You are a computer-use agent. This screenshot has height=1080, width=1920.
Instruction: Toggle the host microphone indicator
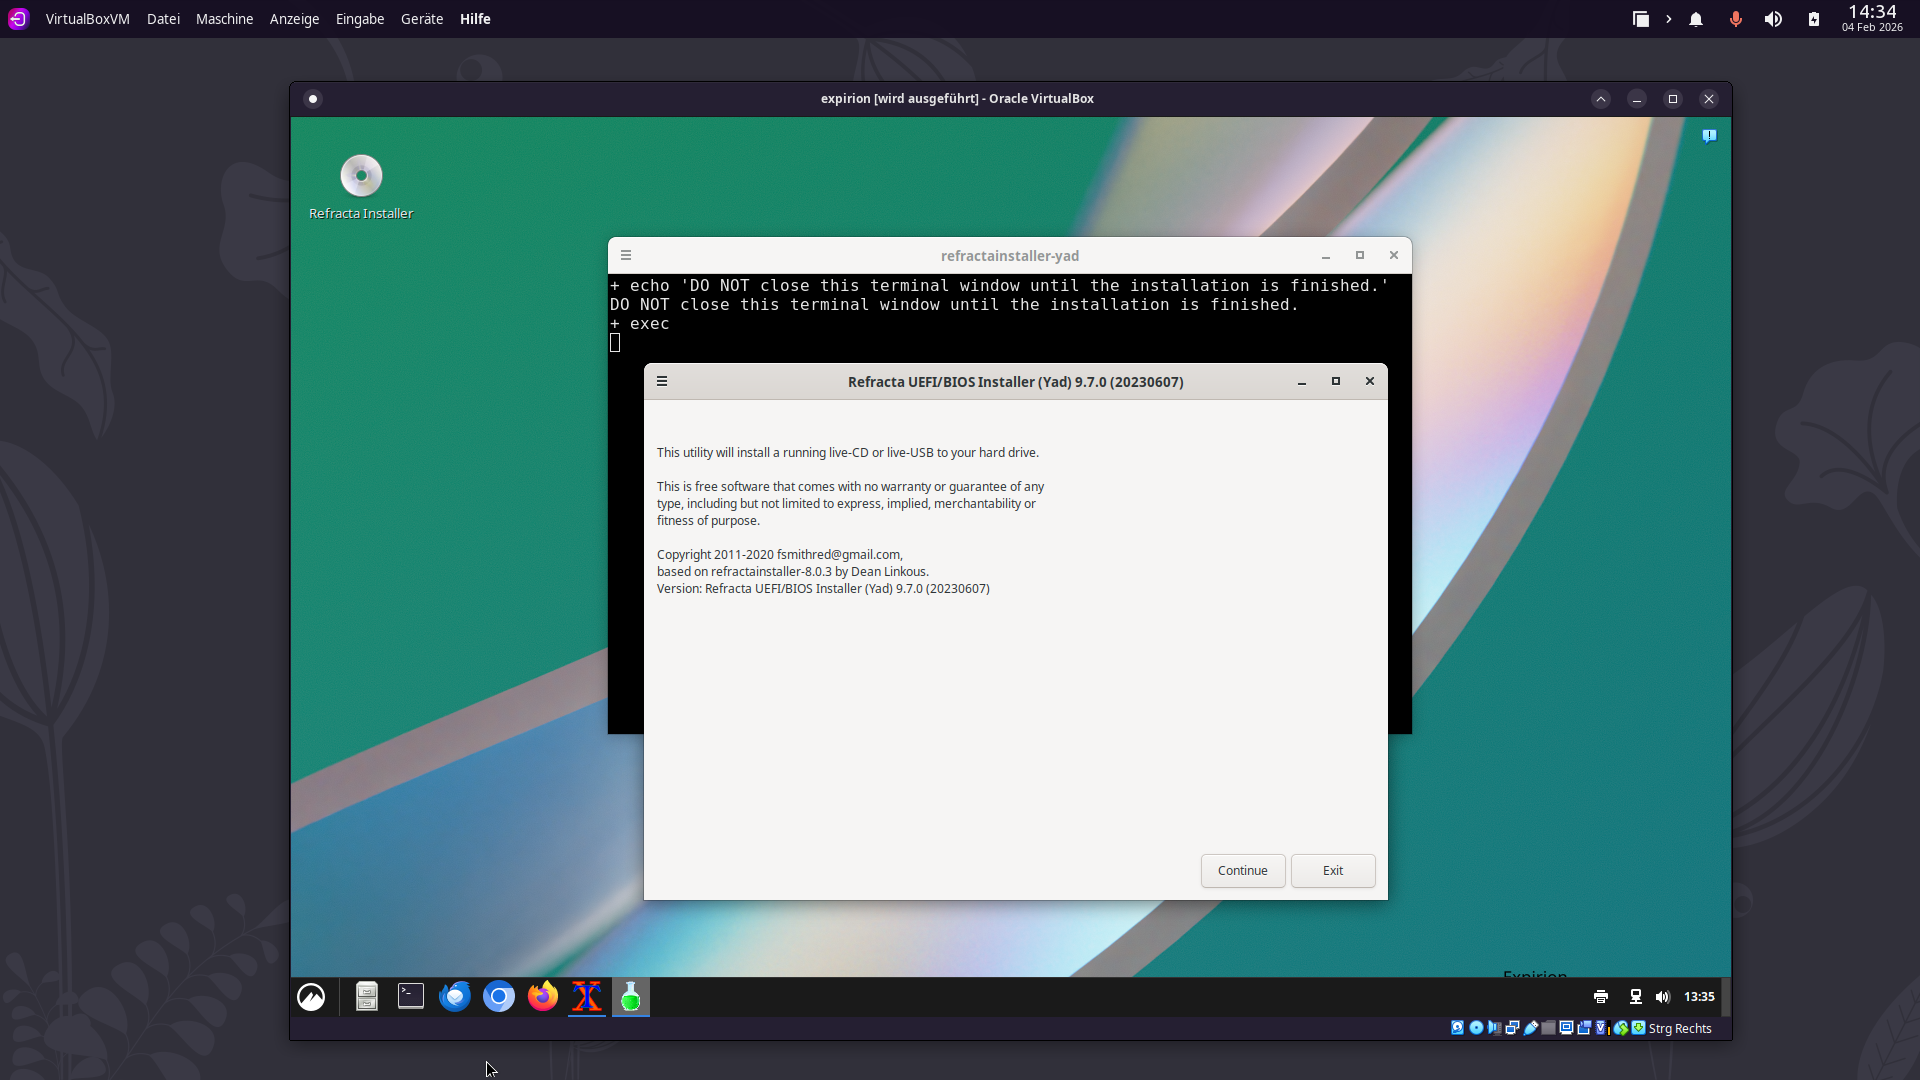(x=1735, y=19)
